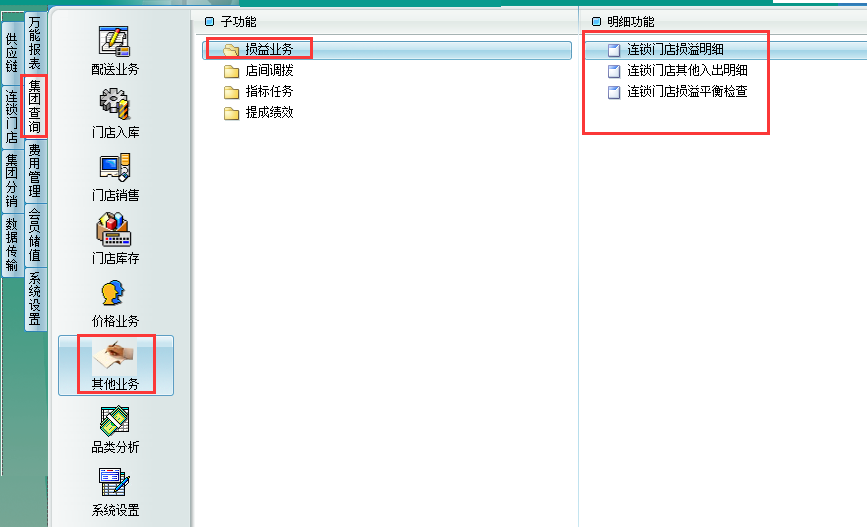Select the 店间调拨 sub-function label

coord(269,70)
